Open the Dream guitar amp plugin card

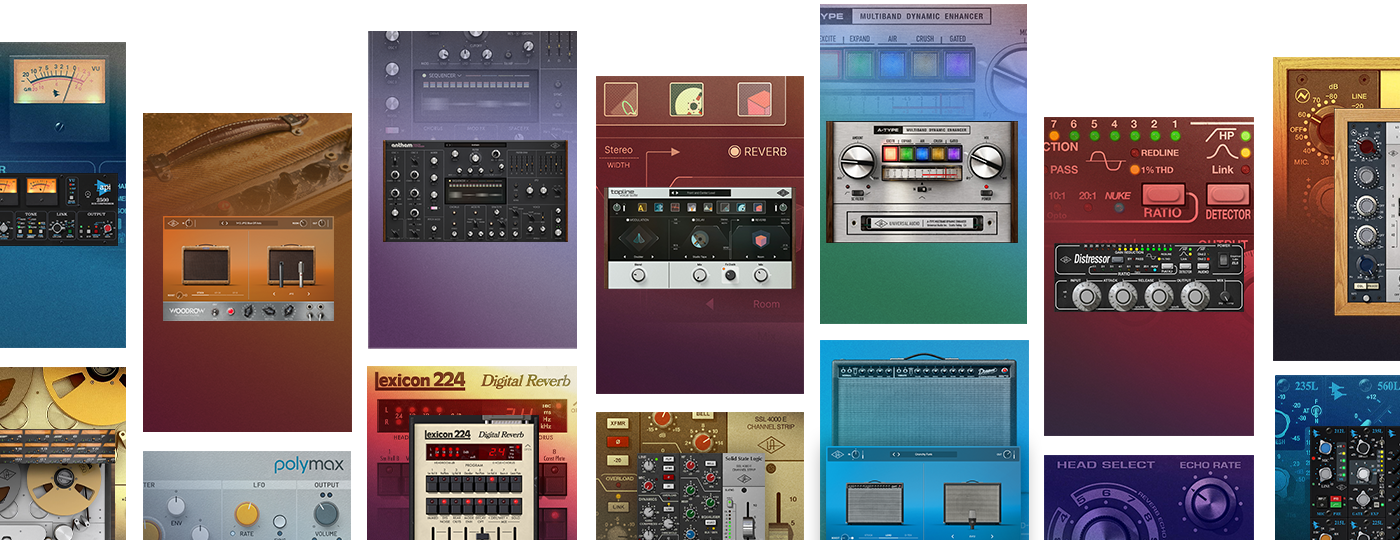tap(924, 440)
